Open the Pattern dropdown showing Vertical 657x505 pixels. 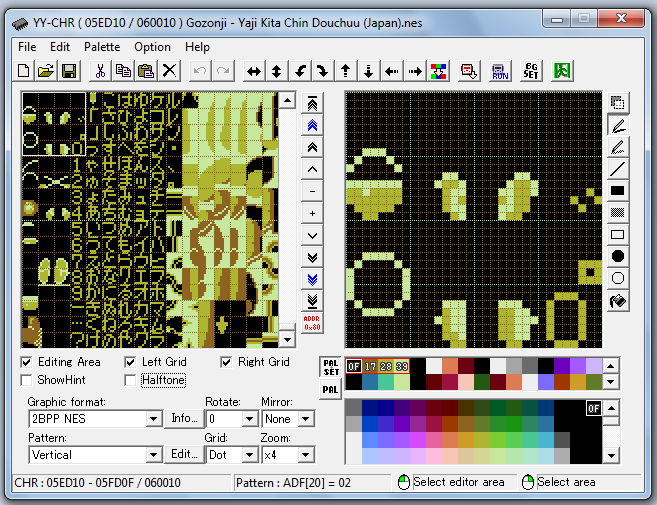[154, 455]
